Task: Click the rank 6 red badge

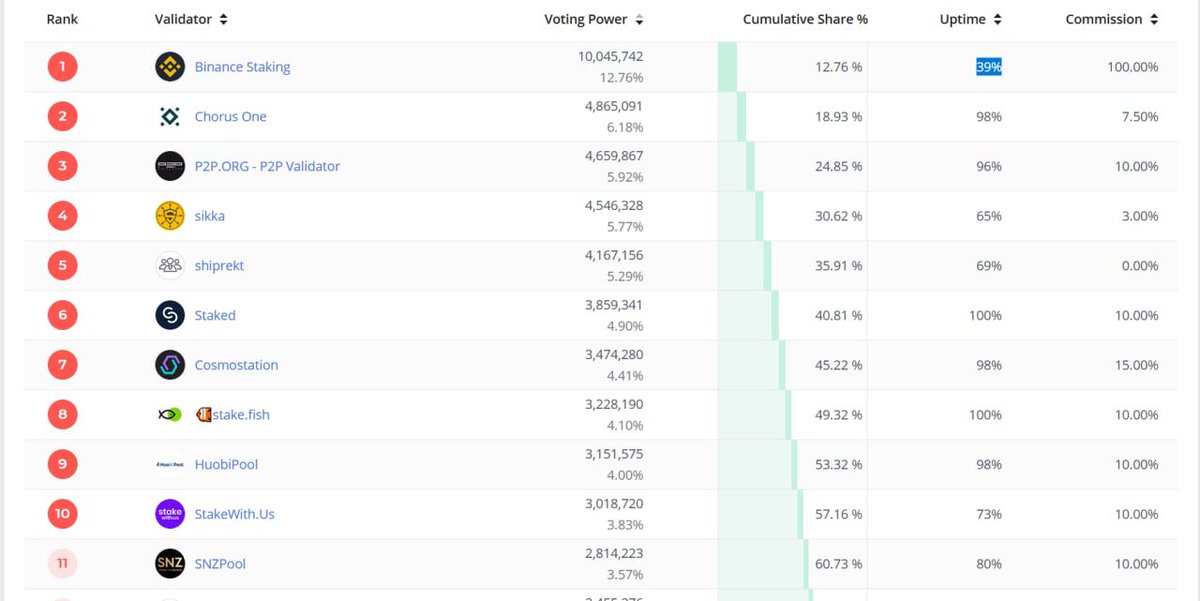Action: click(62, 315)
